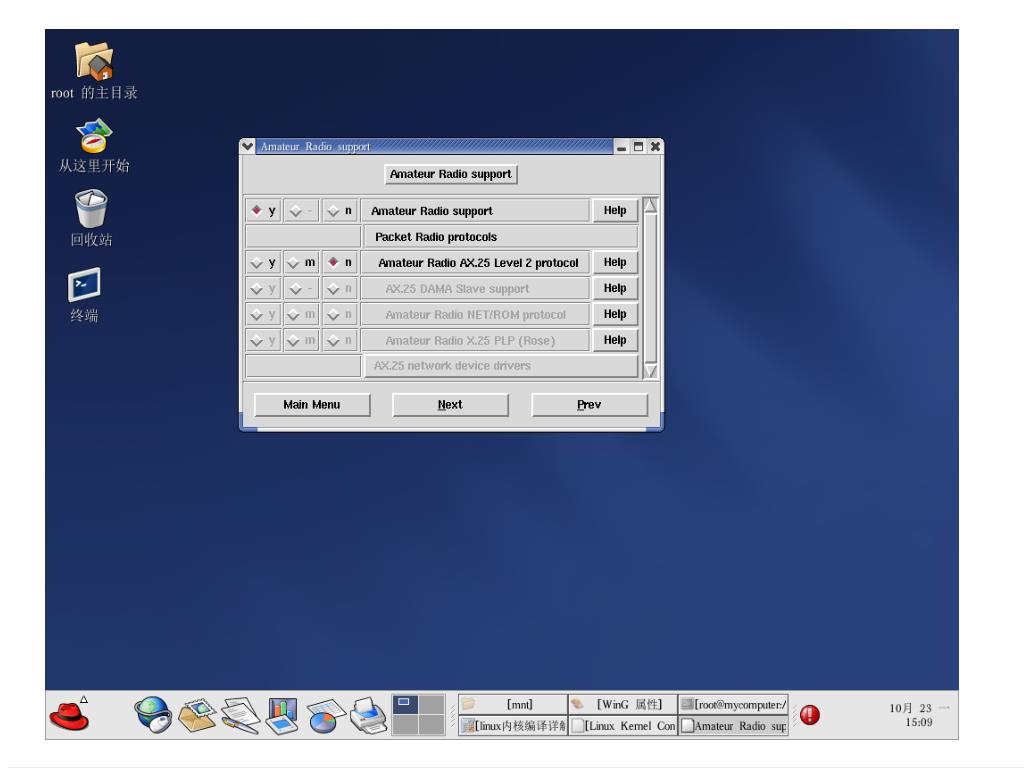
Task: Open the presentation app from the panel
Action: click(x=283, y=716)
